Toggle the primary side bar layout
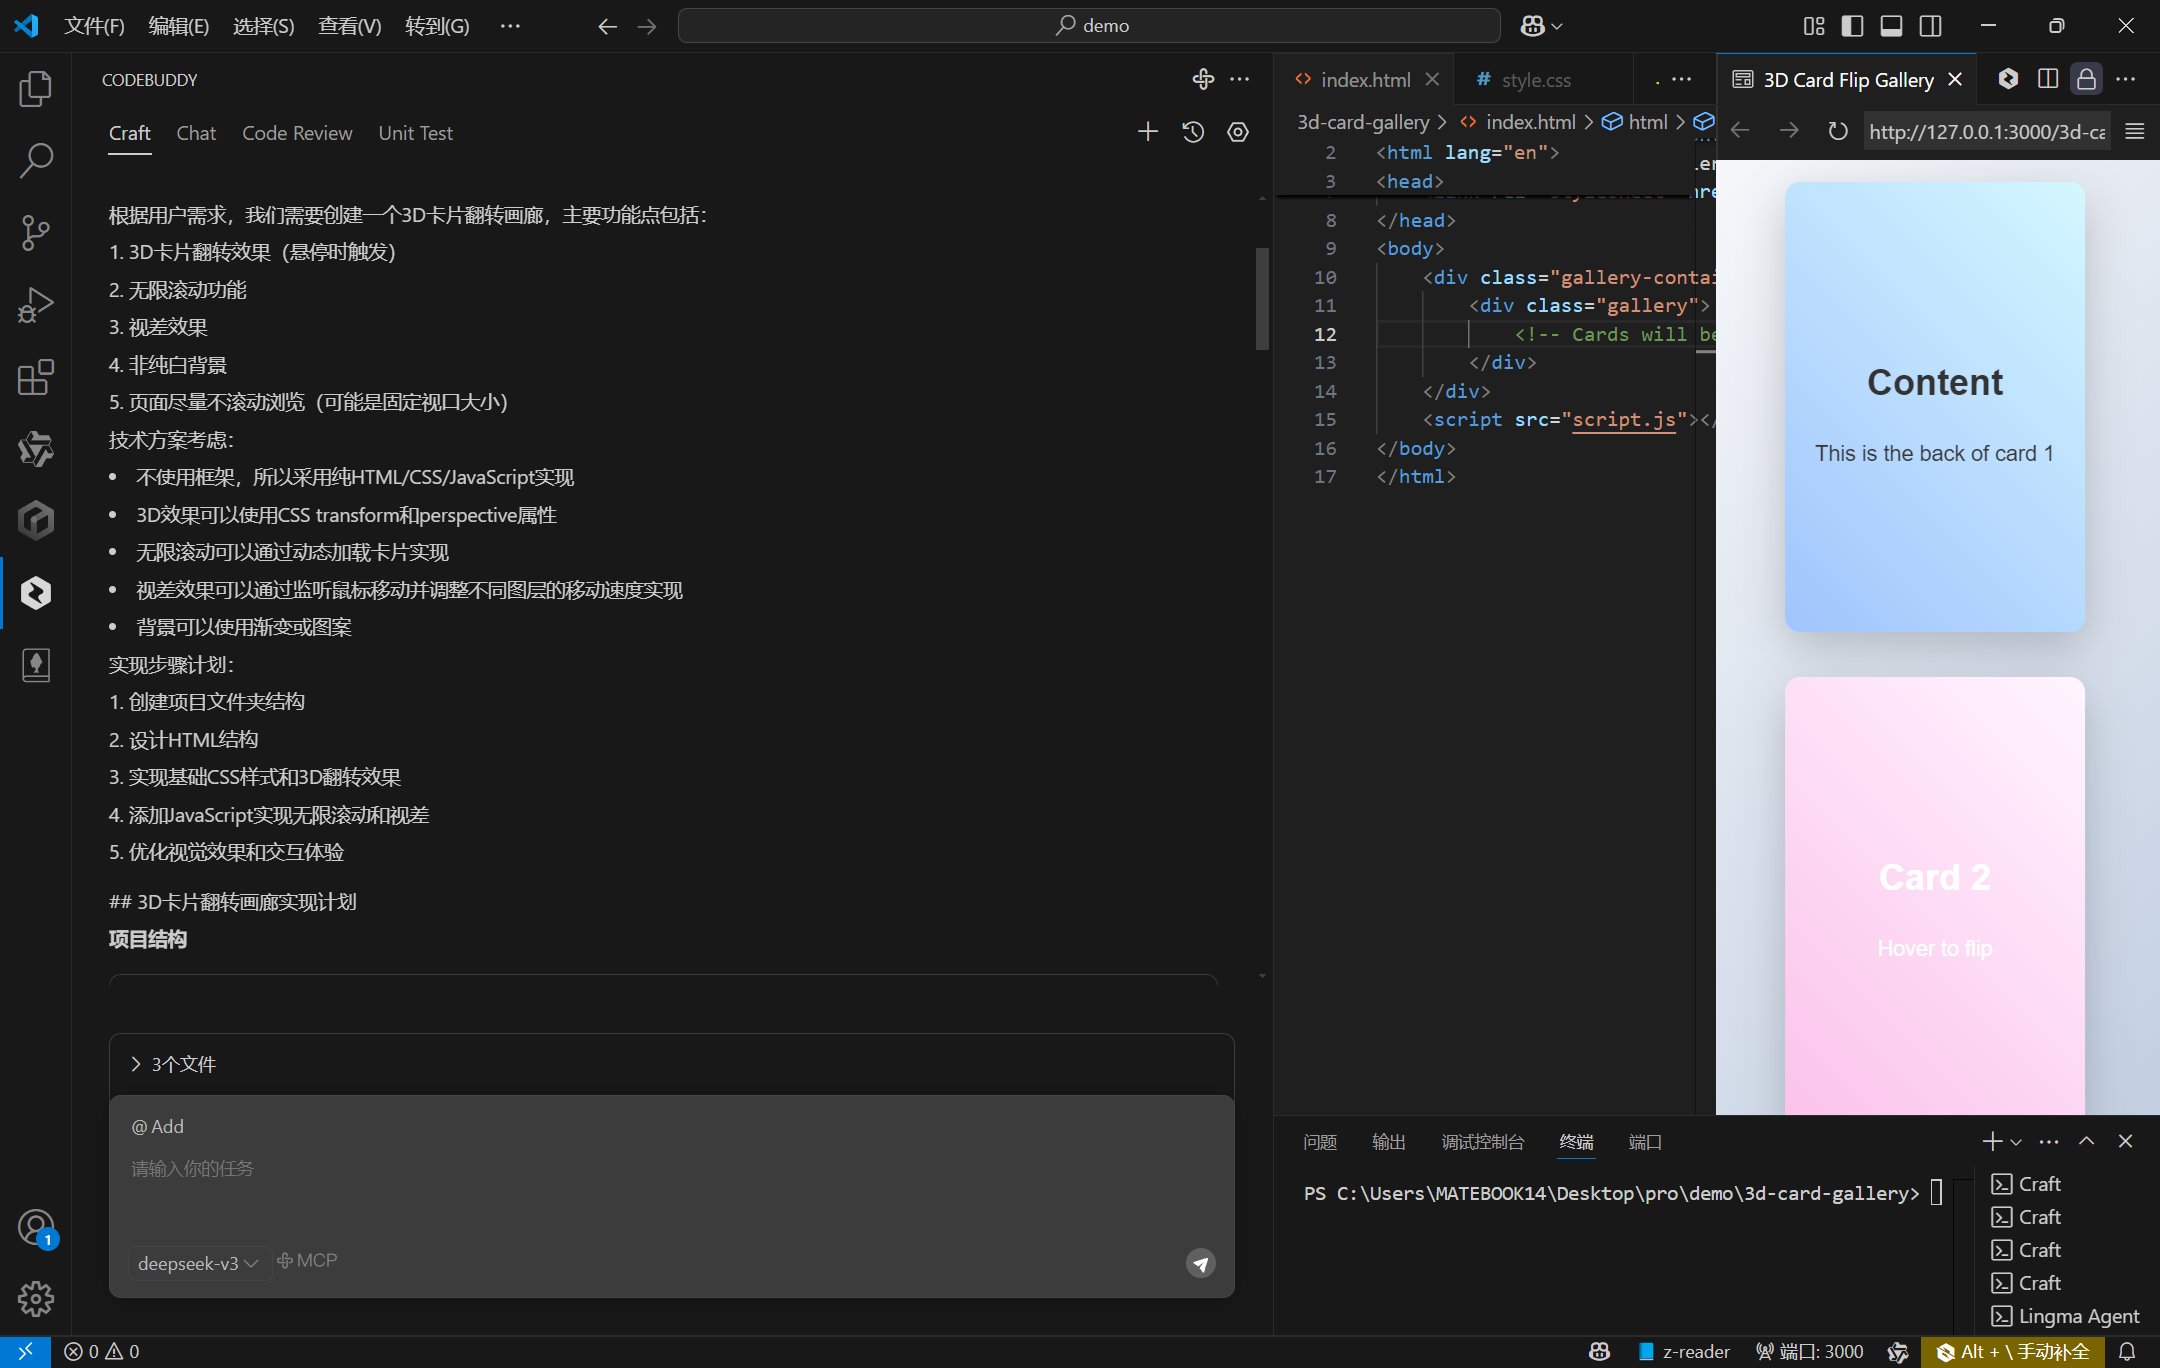This screenshot has height=1368, width=2160. (x=1852, y=26)
